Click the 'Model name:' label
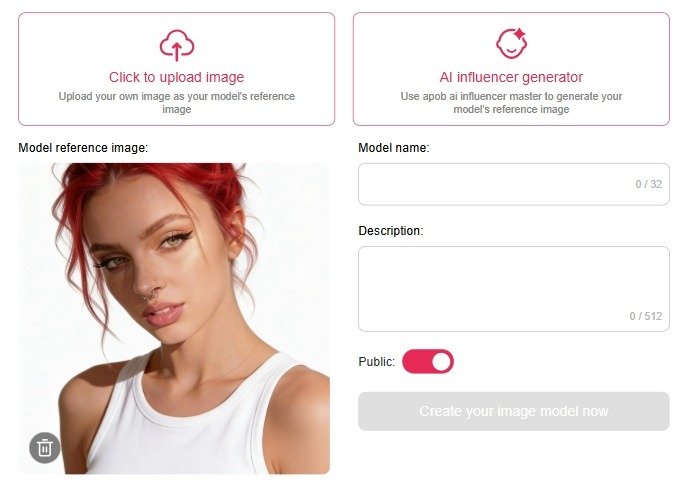The height and width of the screenshot is (489, 696). coord(394,148)
